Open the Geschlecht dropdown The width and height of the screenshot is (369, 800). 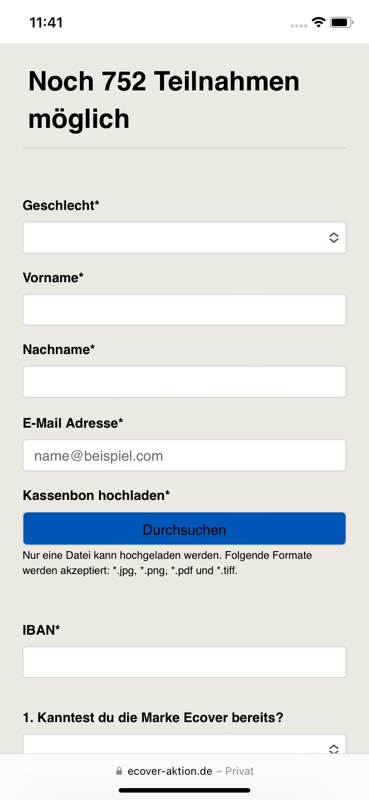click(x=184, y=237)
